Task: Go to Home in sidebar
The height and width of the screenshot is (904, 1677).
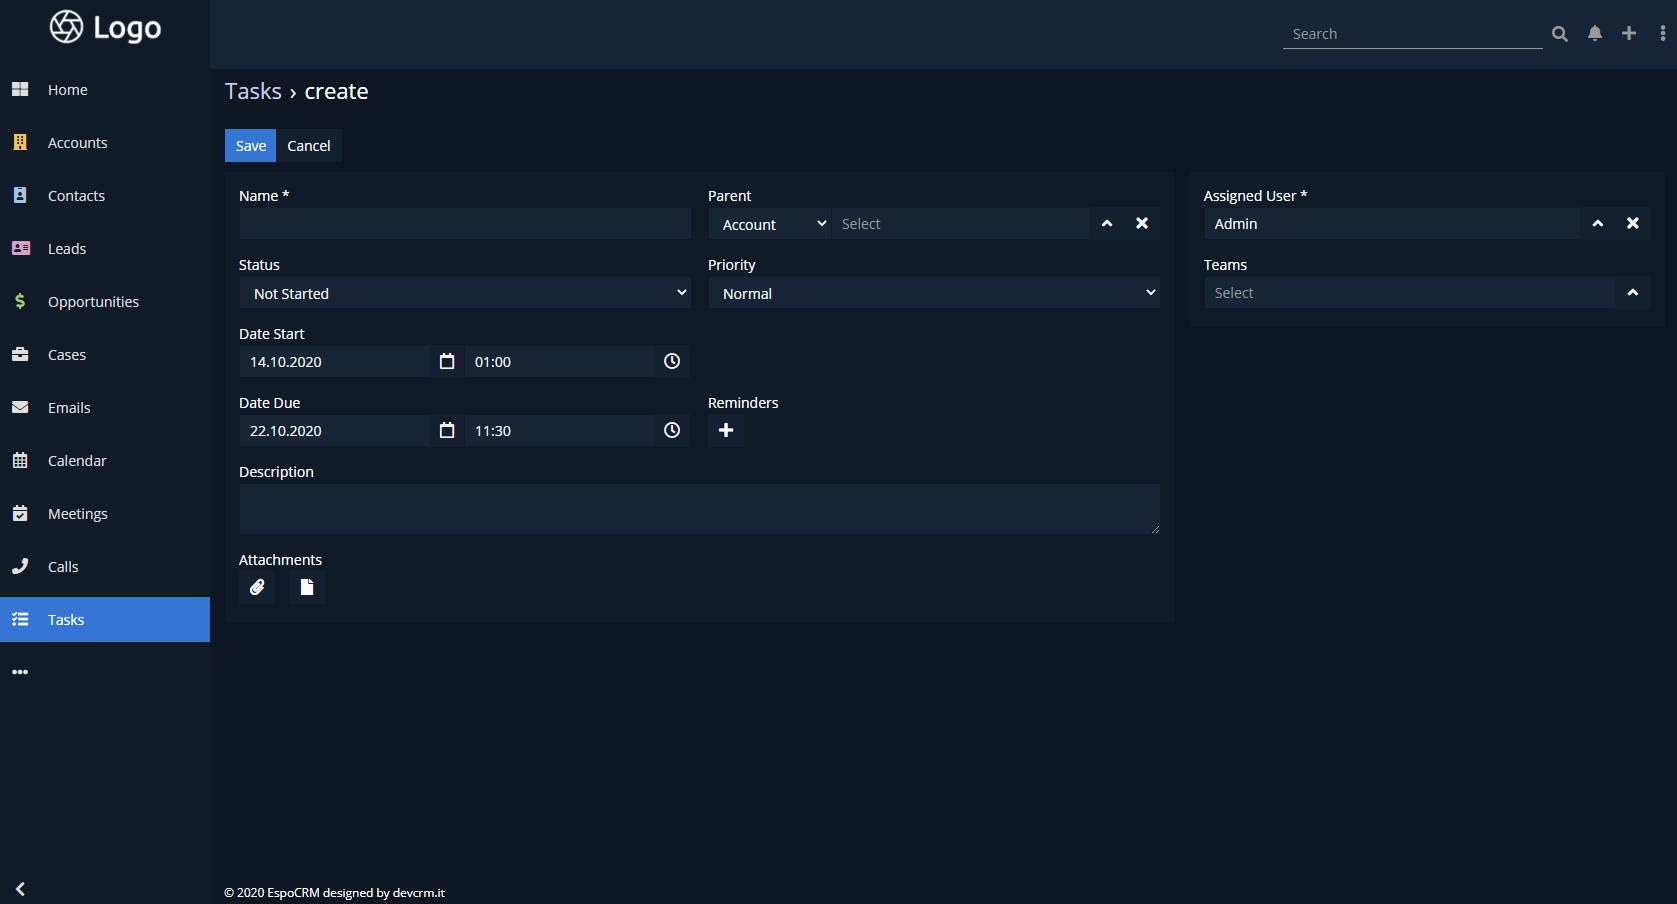Action: pyautogui.click(x=105, y=90)
